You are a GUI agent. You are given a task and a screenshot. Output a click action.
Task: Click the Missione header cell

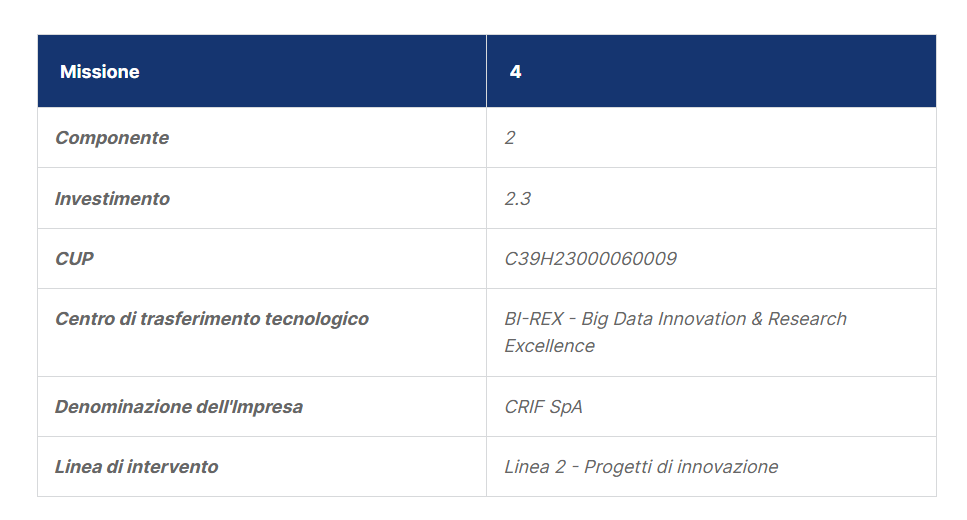(262, 71)
